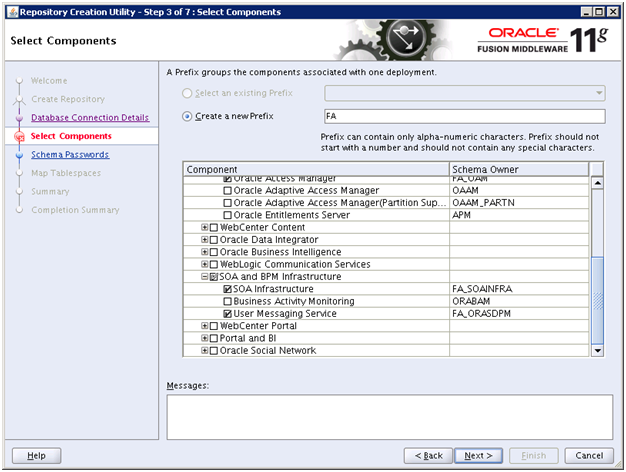Click the Create Repository step text
This screenshot has height=472, width=626.
[68, 99]
